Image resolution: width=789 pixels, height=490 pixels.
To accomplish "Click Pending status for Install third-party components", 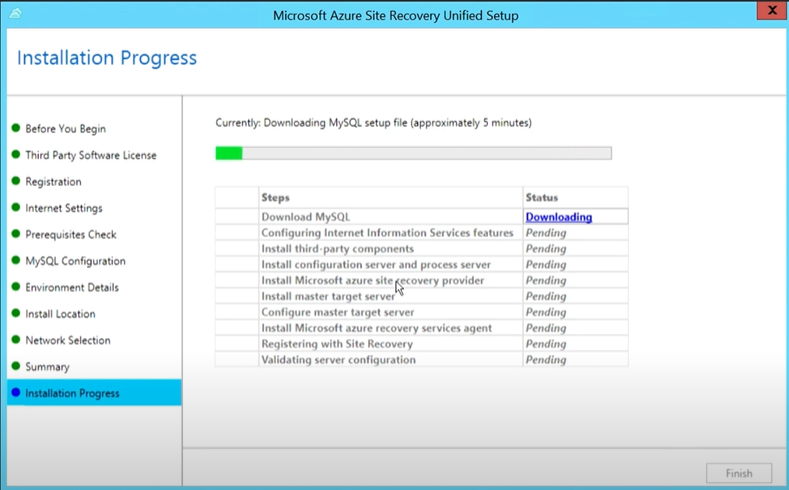I will point(546,249).
